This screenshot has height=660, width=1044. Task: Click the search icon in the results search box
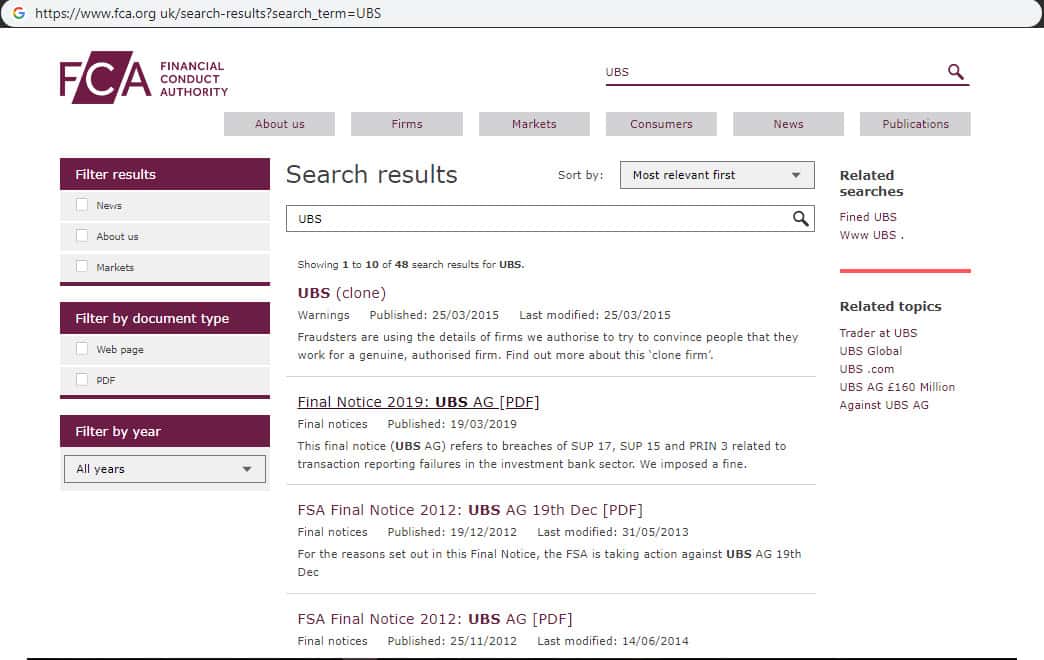point(800,219)
